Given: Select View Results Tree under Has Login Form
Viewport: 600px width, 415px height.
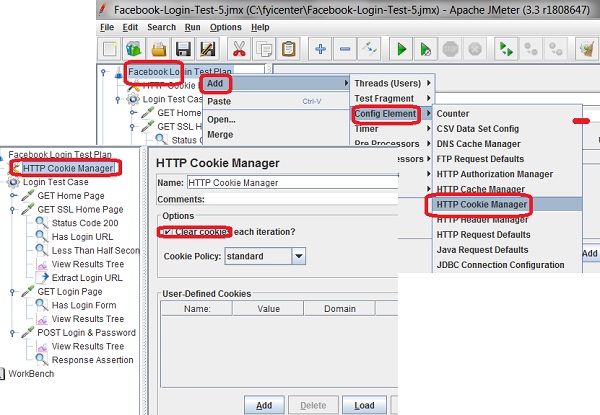Looking at the screenshot, I should pos(88,319).
